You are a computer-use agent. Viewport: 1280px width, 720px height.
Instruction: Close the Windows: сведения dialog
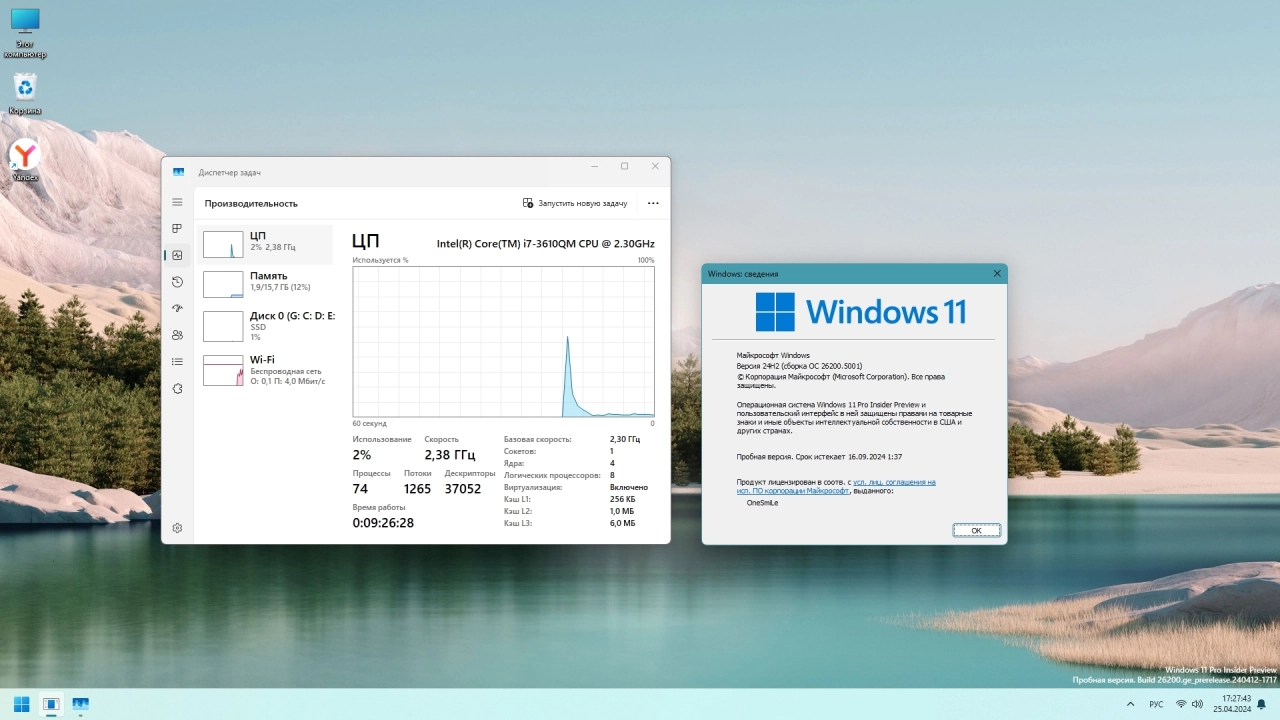(997, 273)
